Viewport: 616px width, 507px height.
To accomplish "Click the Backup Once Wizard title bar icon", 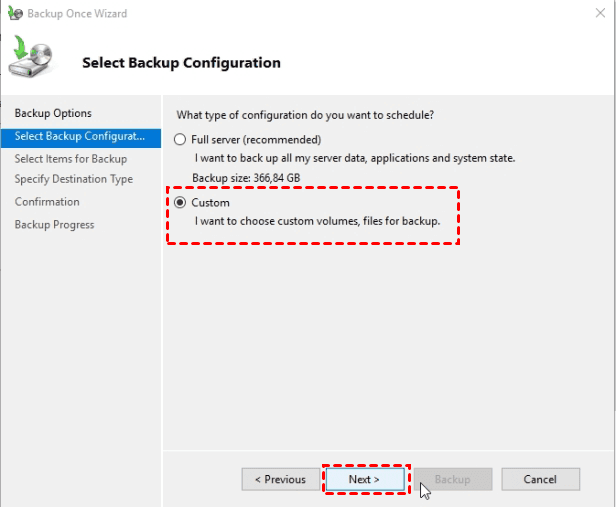I will point(13,14).
